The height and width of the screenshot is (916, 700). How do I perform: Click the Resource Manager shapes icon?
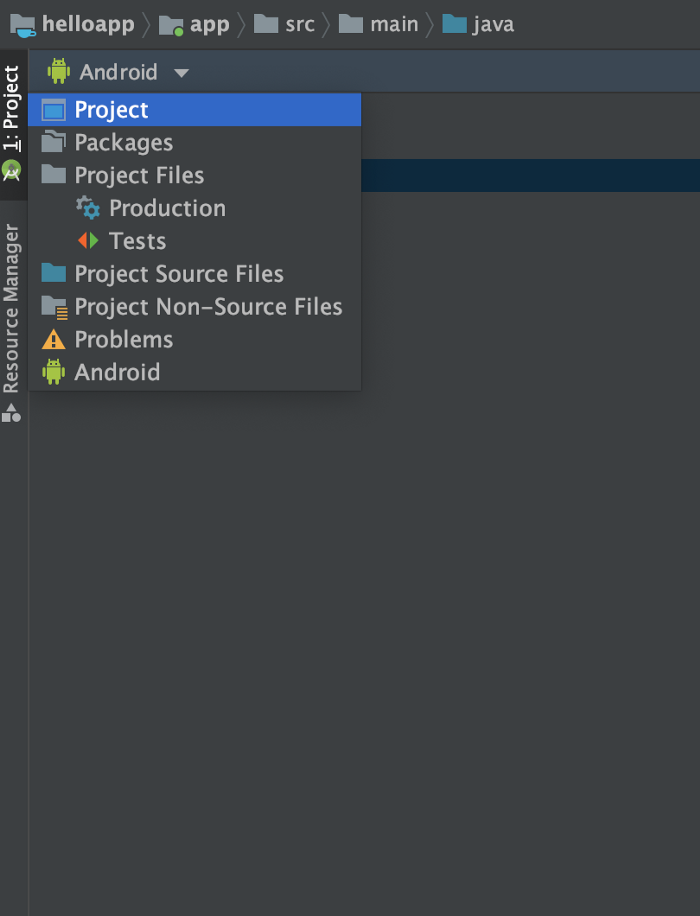(11, 412)
